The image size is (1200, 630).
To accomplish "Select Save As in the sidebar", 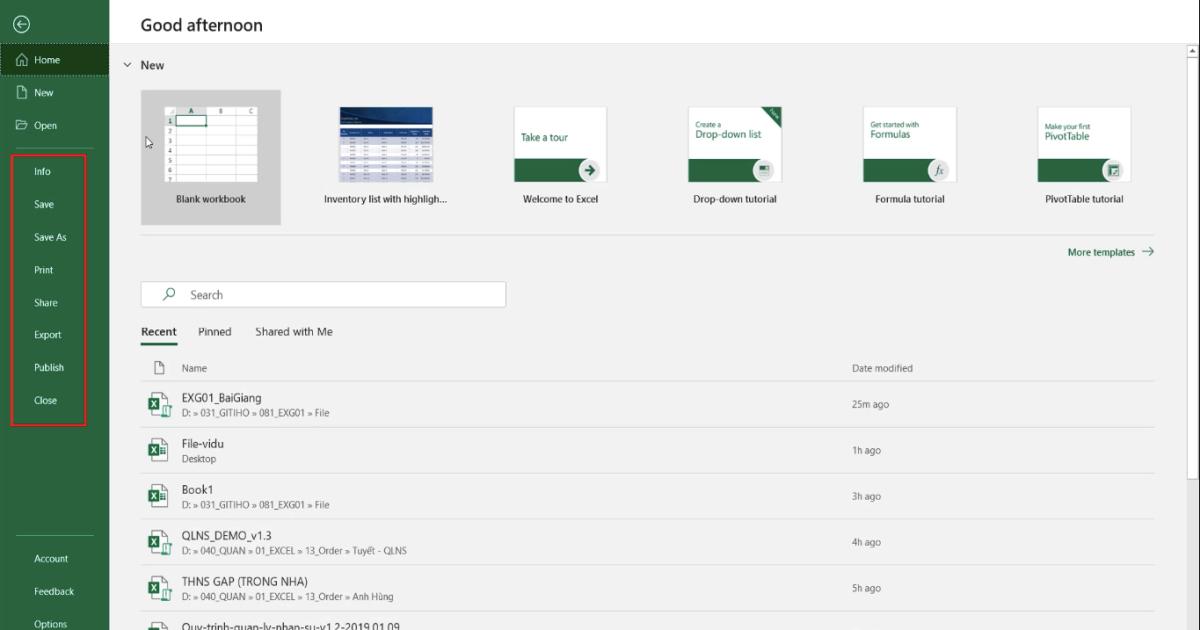I will click(x=48, y=237).
